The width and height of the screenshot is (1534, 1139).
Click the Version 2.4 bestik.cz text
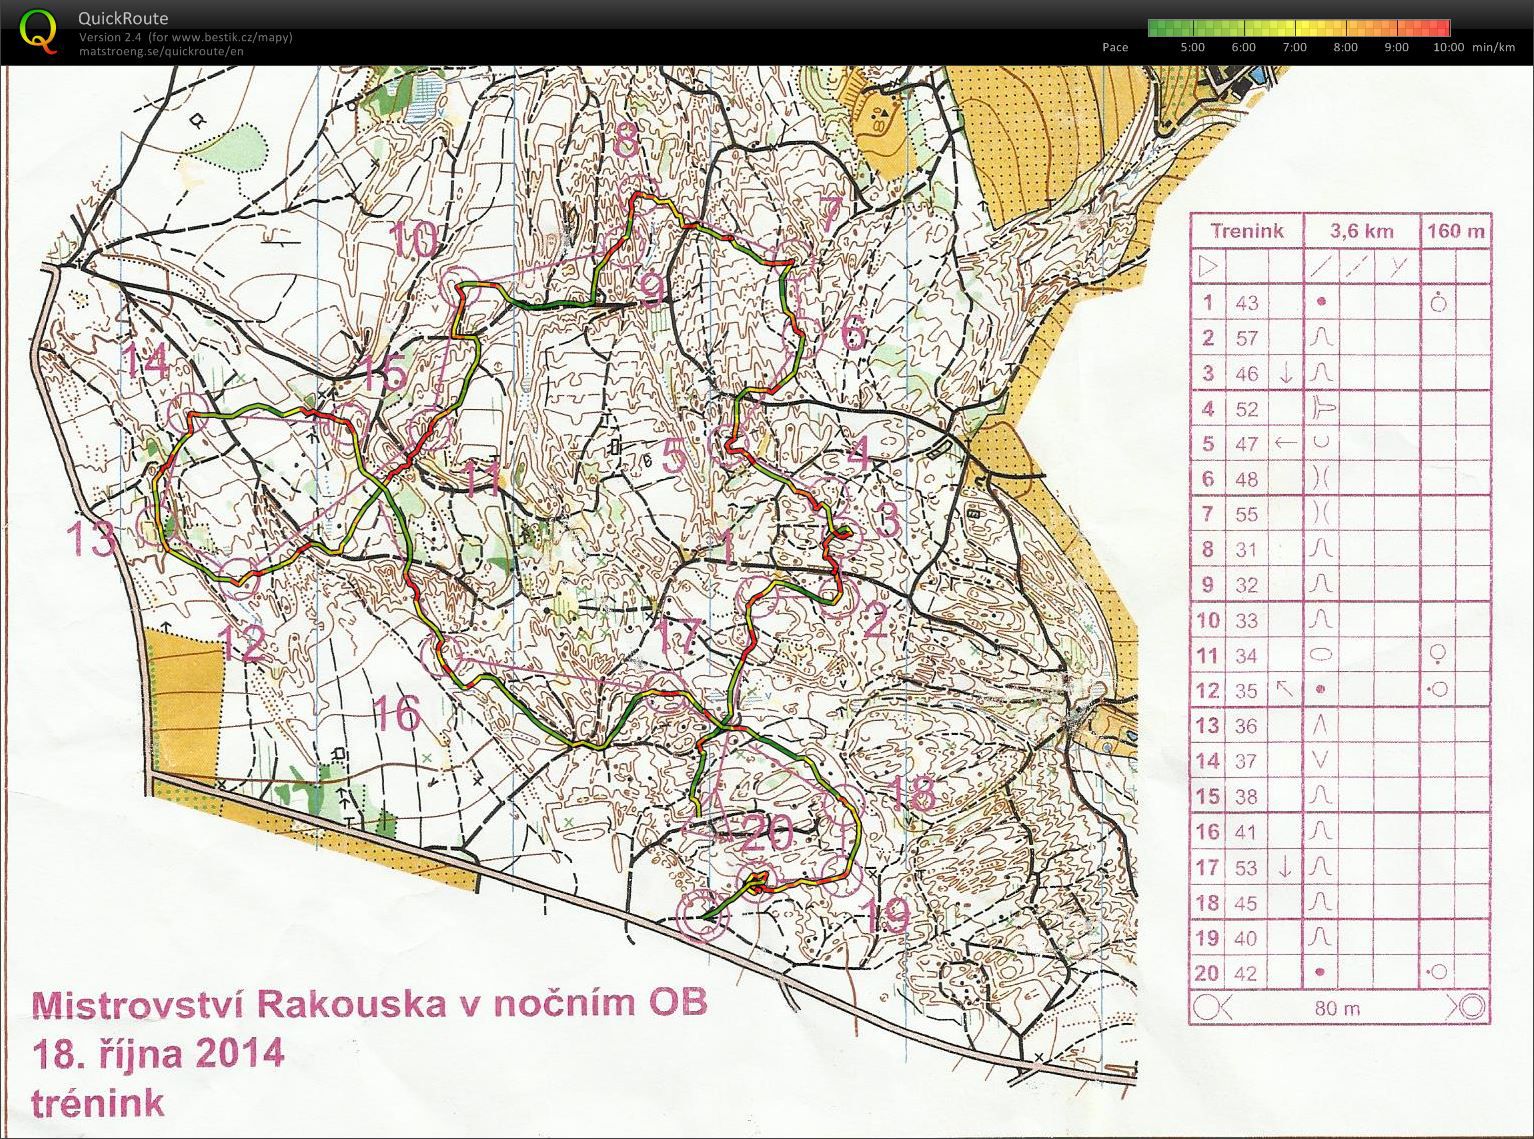pyautogui.click(x=186, y=38)
